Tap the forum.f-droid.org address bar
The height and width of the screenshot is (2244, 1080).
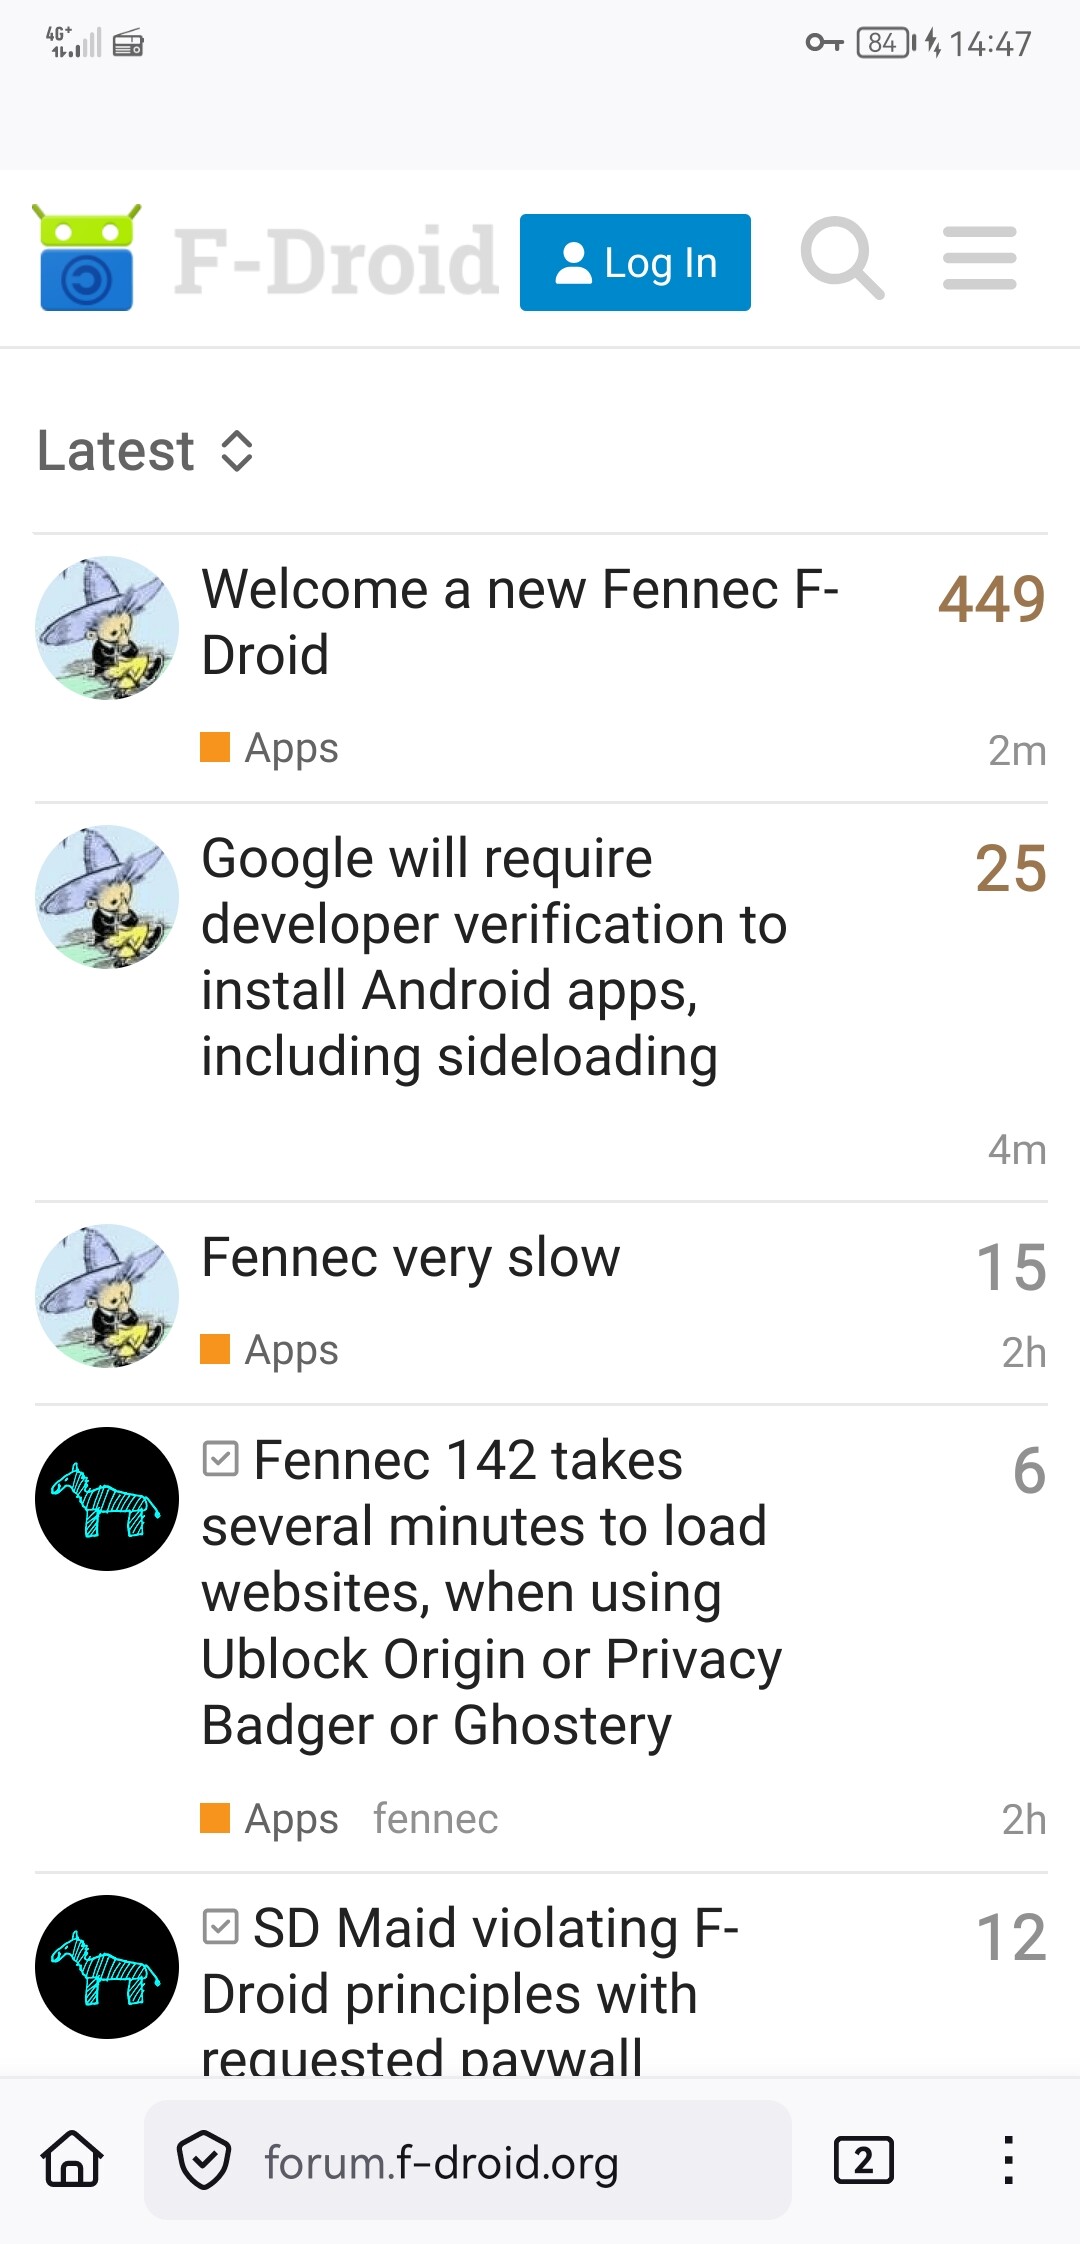(x=440, y=2162)
